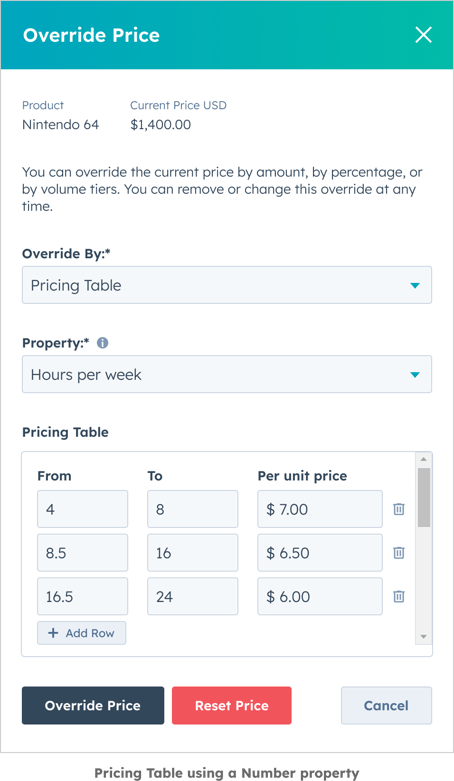The height and width of the screenshot is (781, 454).
Task: Open the Override By dropdown
Action: [x=227, y=285]
